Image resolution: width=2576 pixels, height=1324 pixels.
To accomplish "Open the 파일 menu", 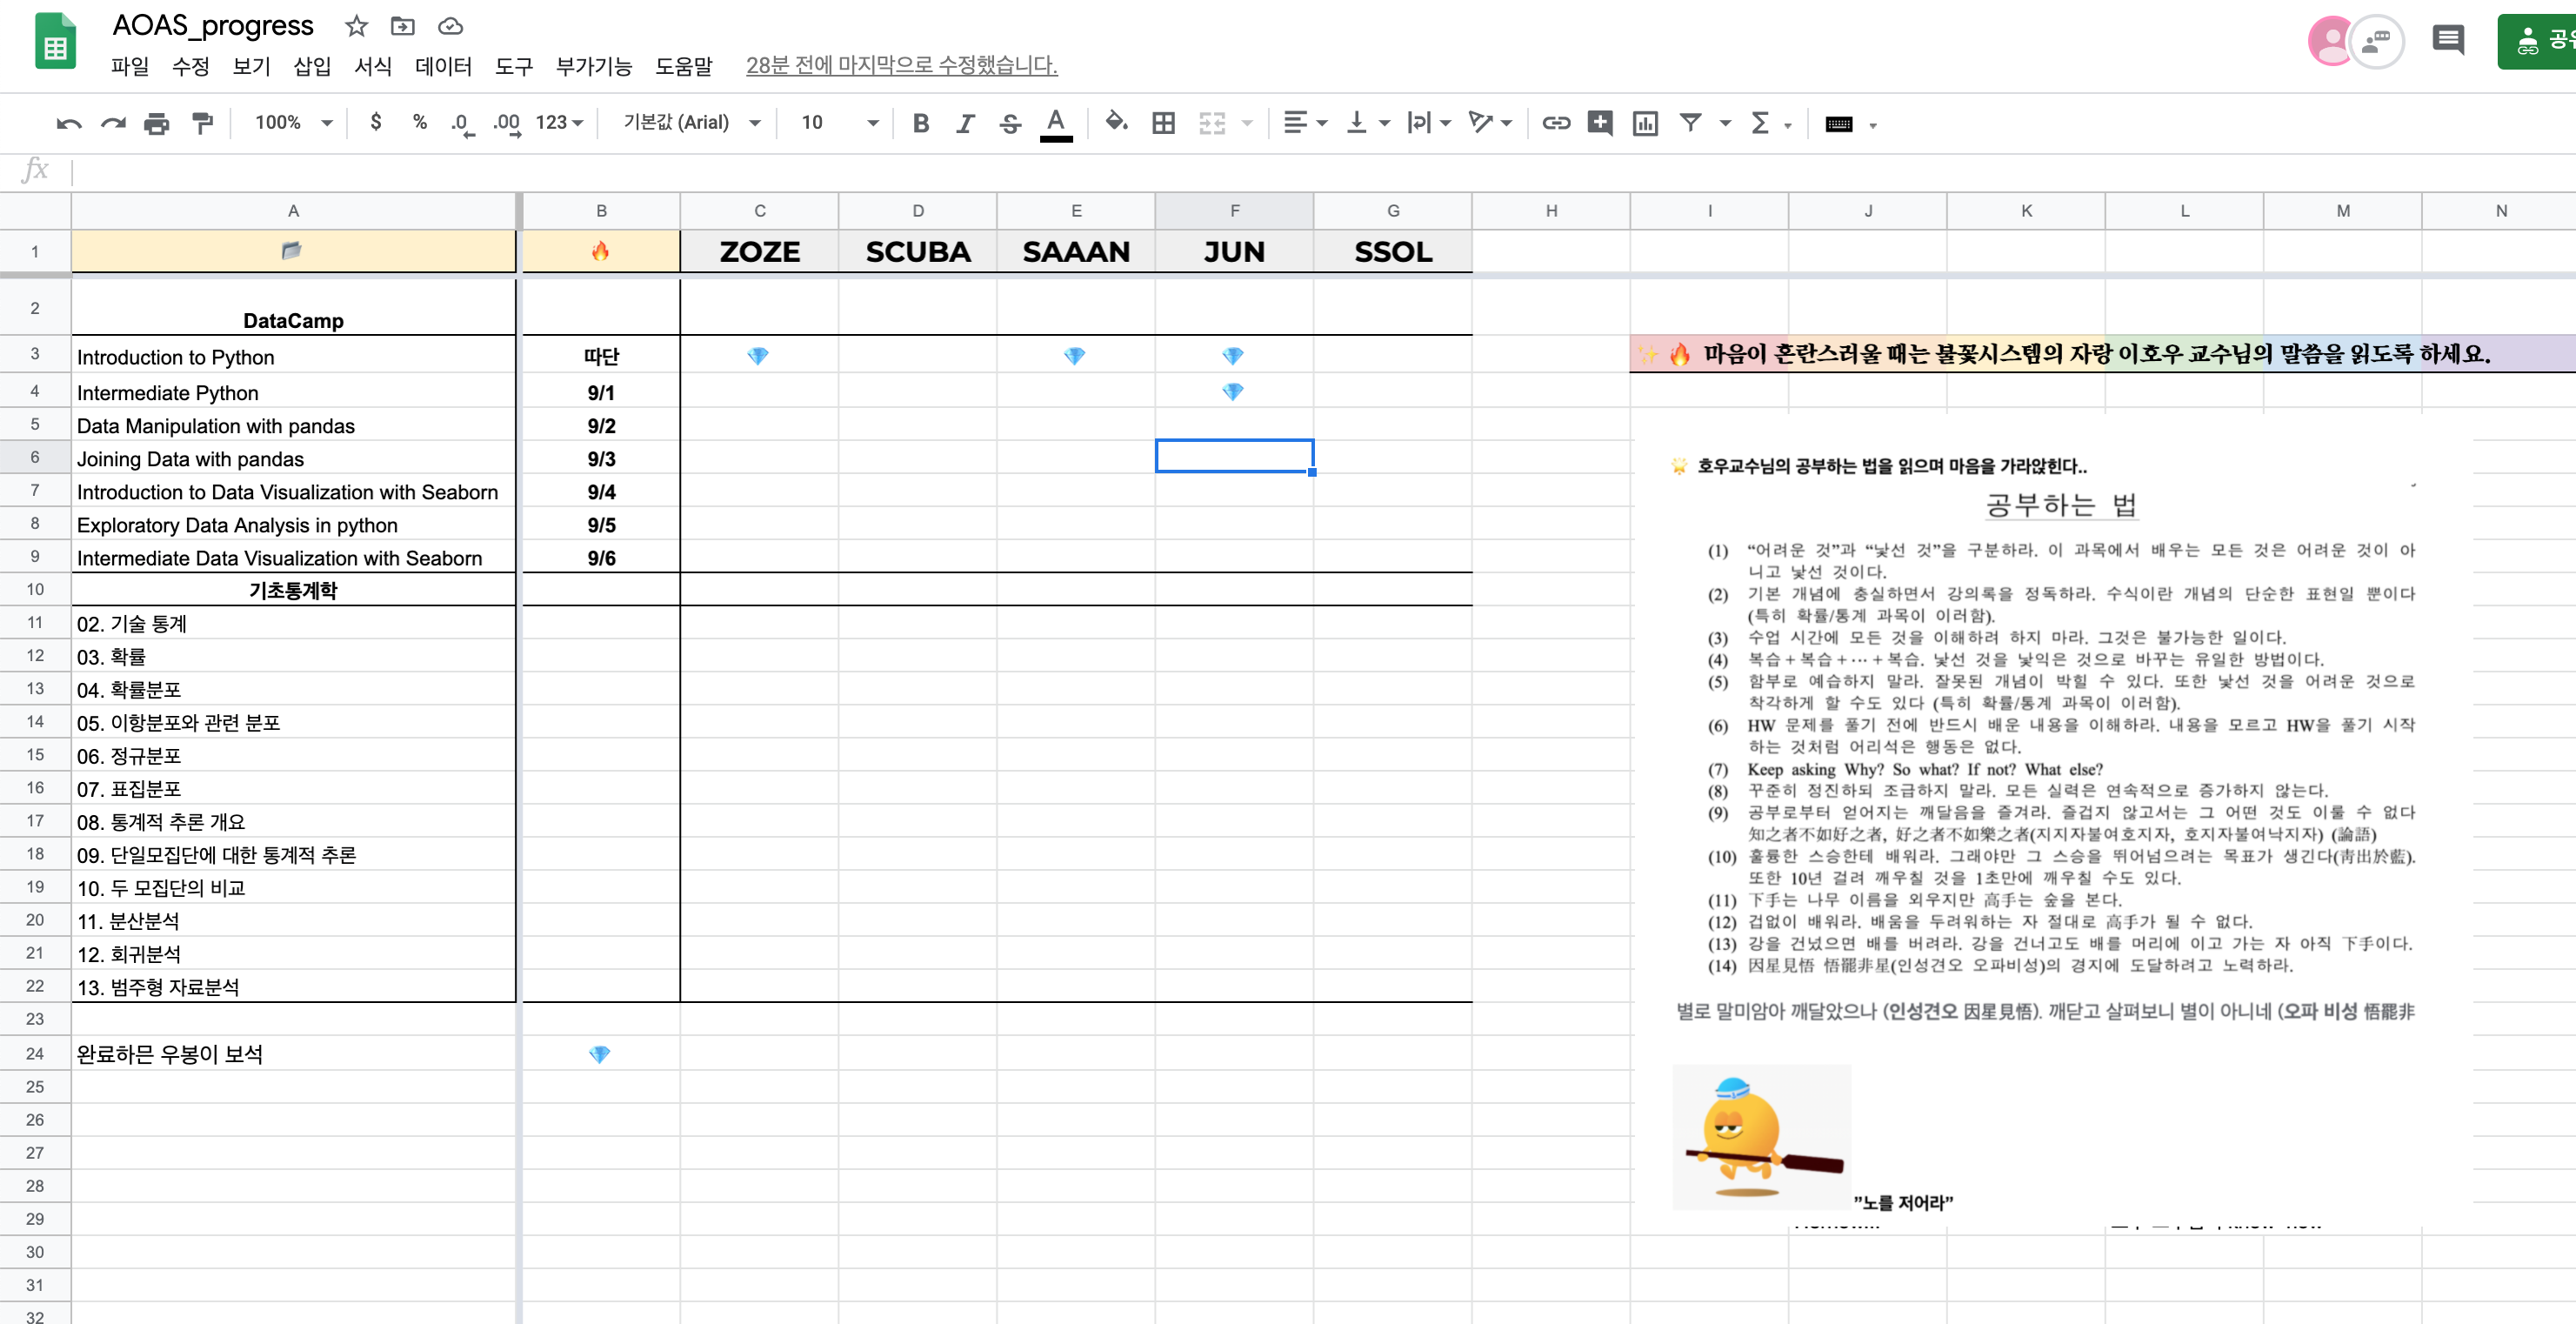I will tap(130, 66).
